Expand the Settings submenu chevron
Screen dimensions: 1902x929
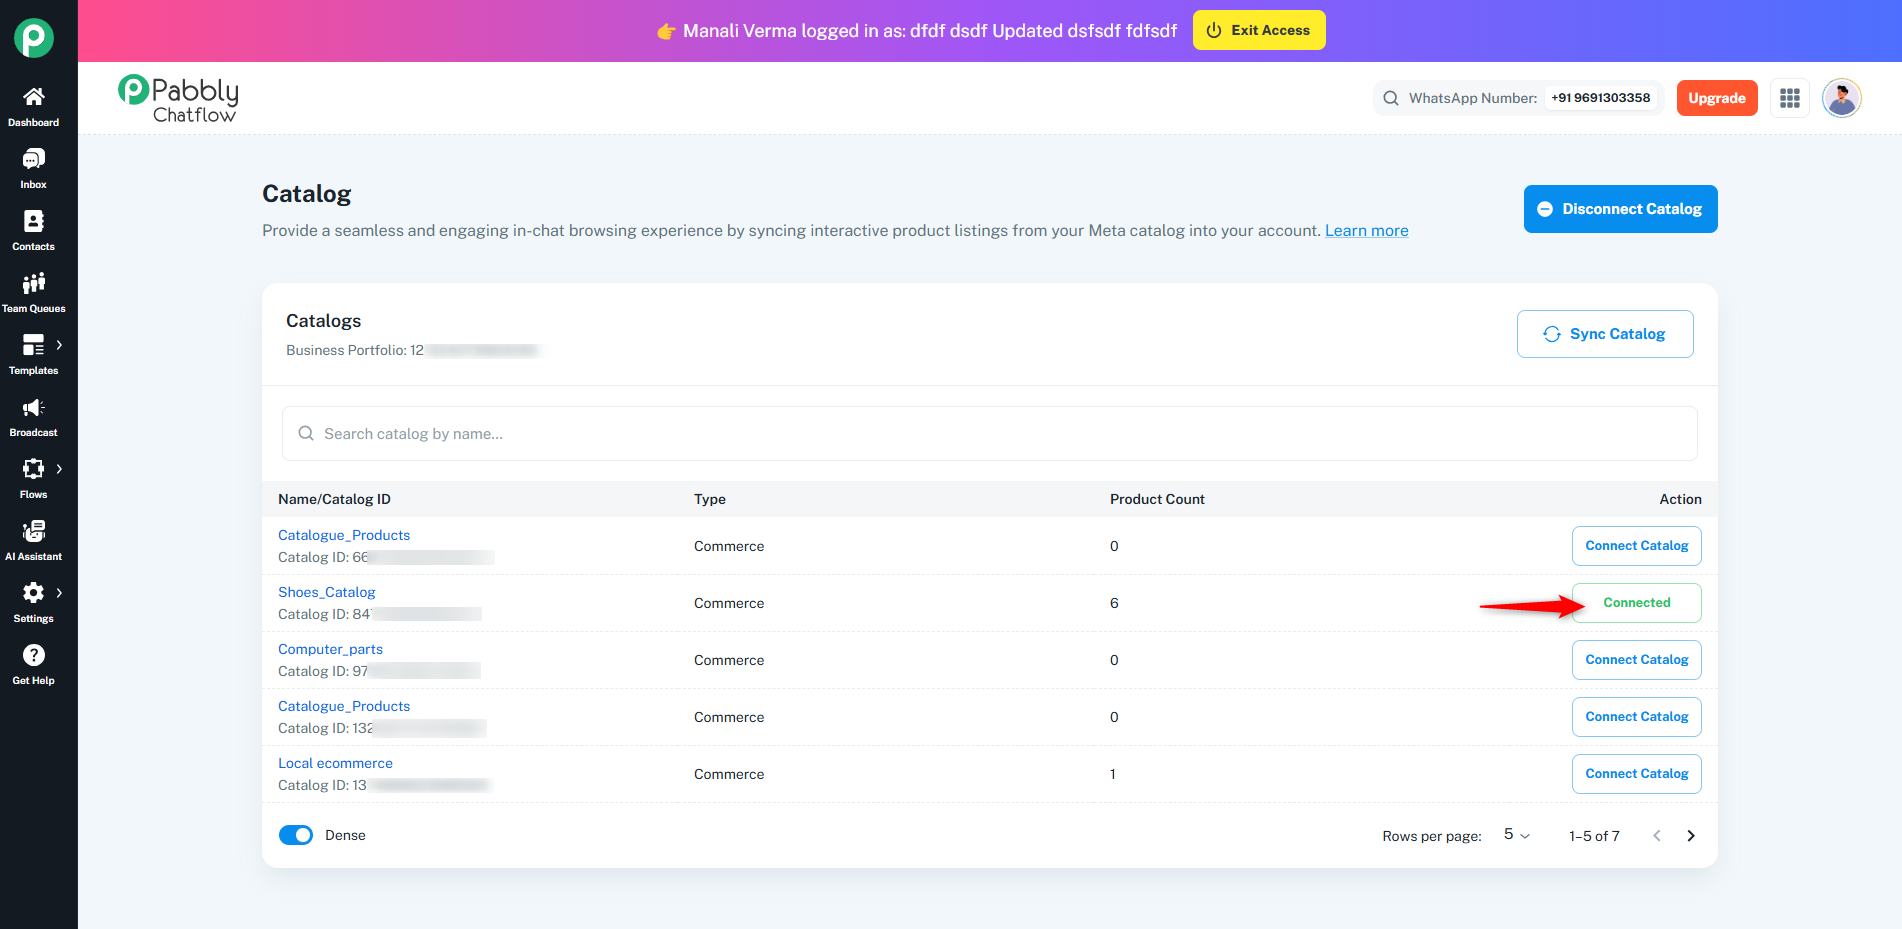coord(60,593)
